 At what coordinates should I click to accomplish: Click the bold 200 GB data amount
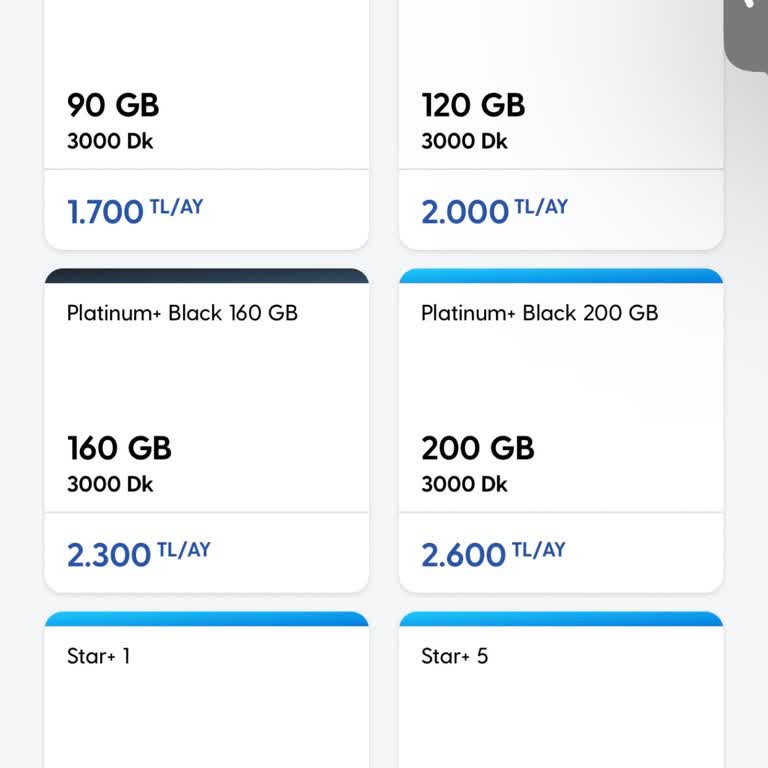[478, 448]
